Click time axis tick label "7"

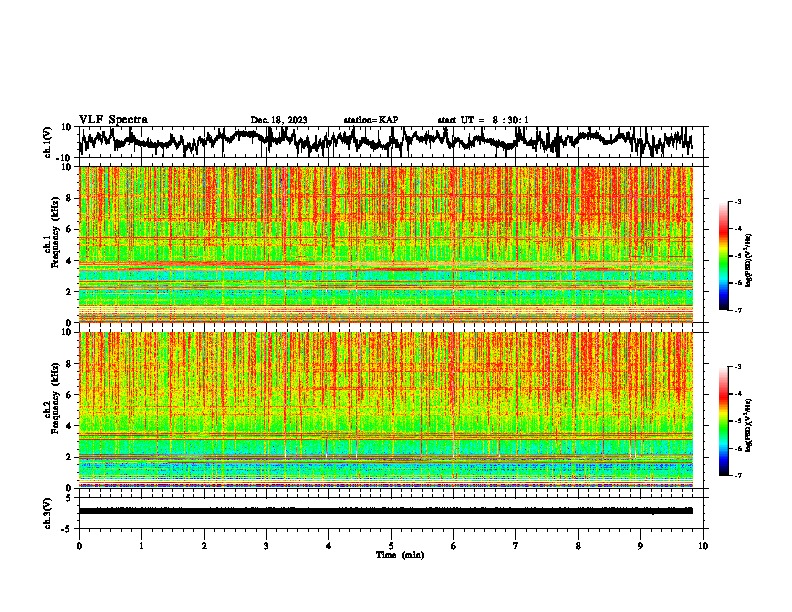click(x=516, y=546)
